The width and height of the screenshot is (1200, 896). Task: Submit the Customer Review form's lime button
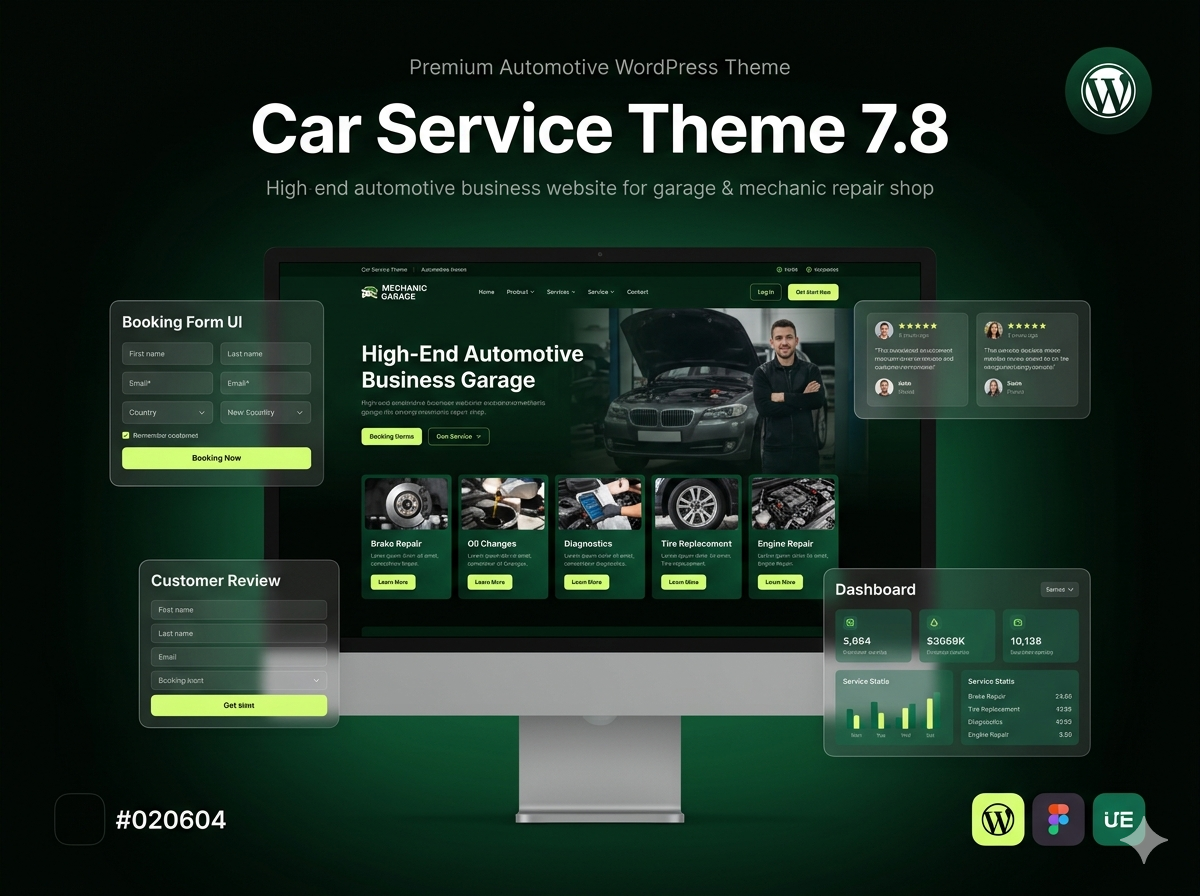pyautogui.click(x=239, y=705)
